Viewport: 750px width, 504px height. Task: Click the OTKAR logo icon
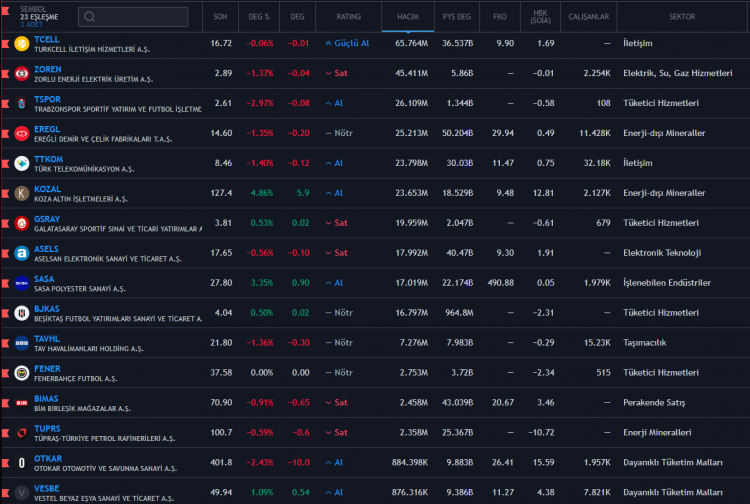[x=22, y=463]
